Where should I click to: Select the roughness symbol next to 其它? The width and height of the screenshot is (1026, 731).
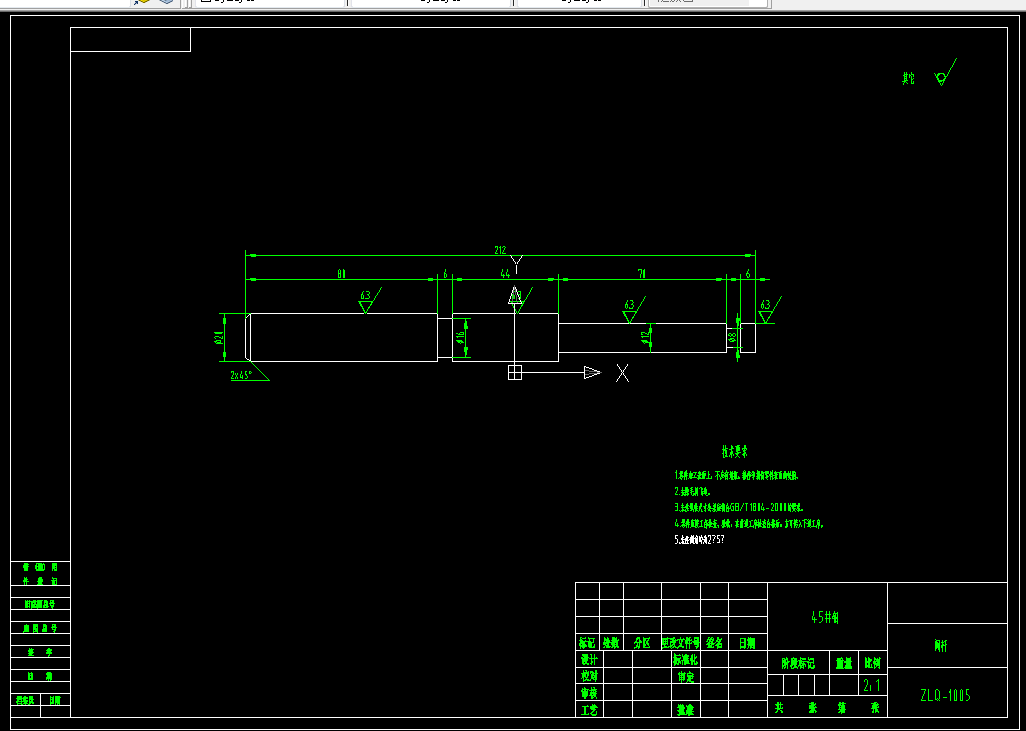[x=946, y=73]
